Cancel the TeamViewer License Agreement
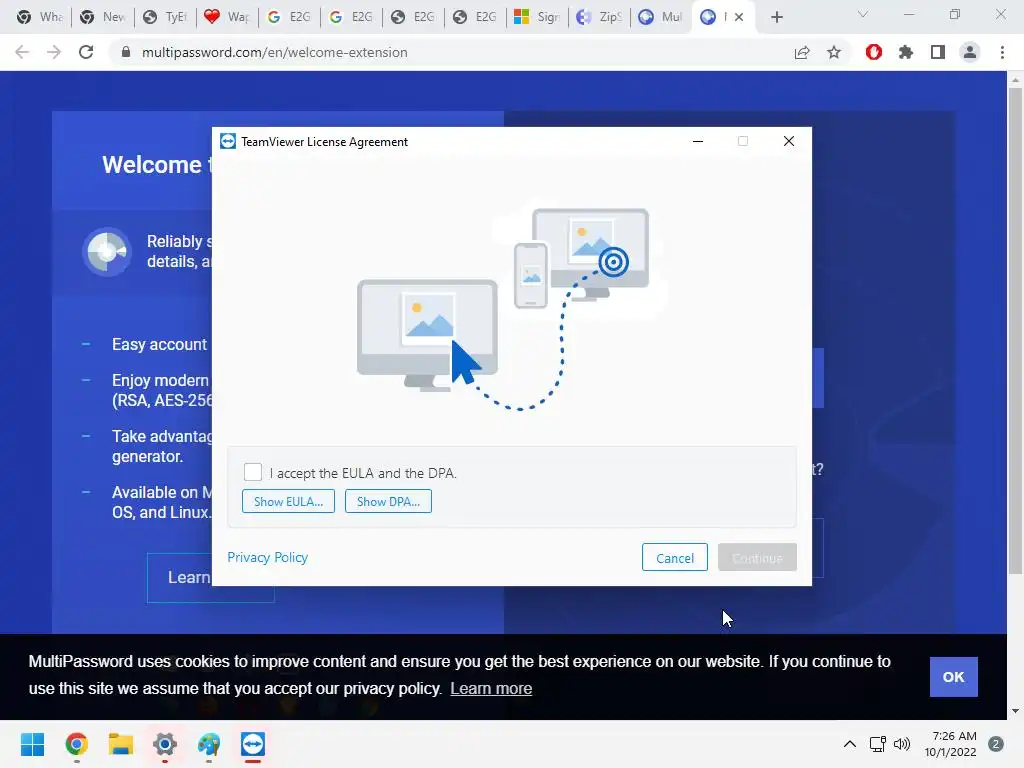1024x768 pixels. pos(675,558)
